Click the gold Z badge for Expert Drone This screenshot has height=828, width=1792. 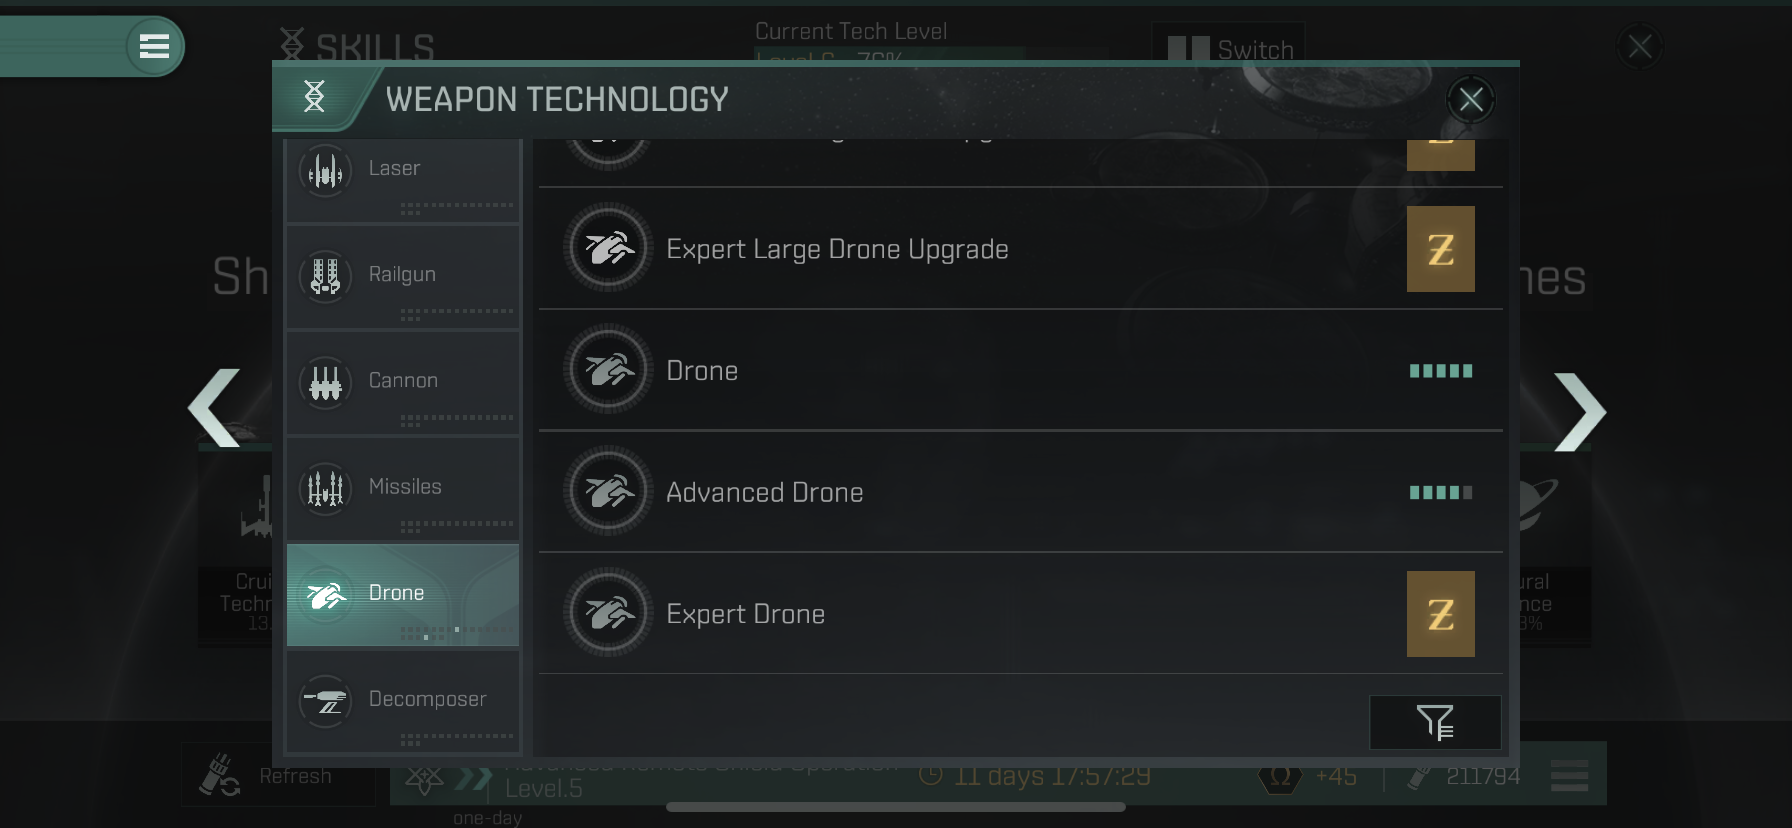tap(1440, 614)
